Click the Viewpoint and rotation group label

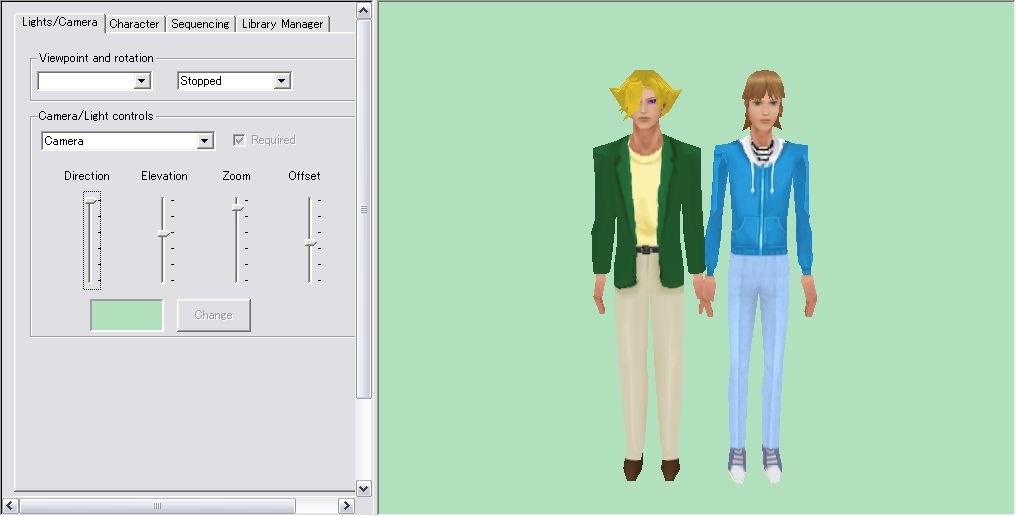96,58
